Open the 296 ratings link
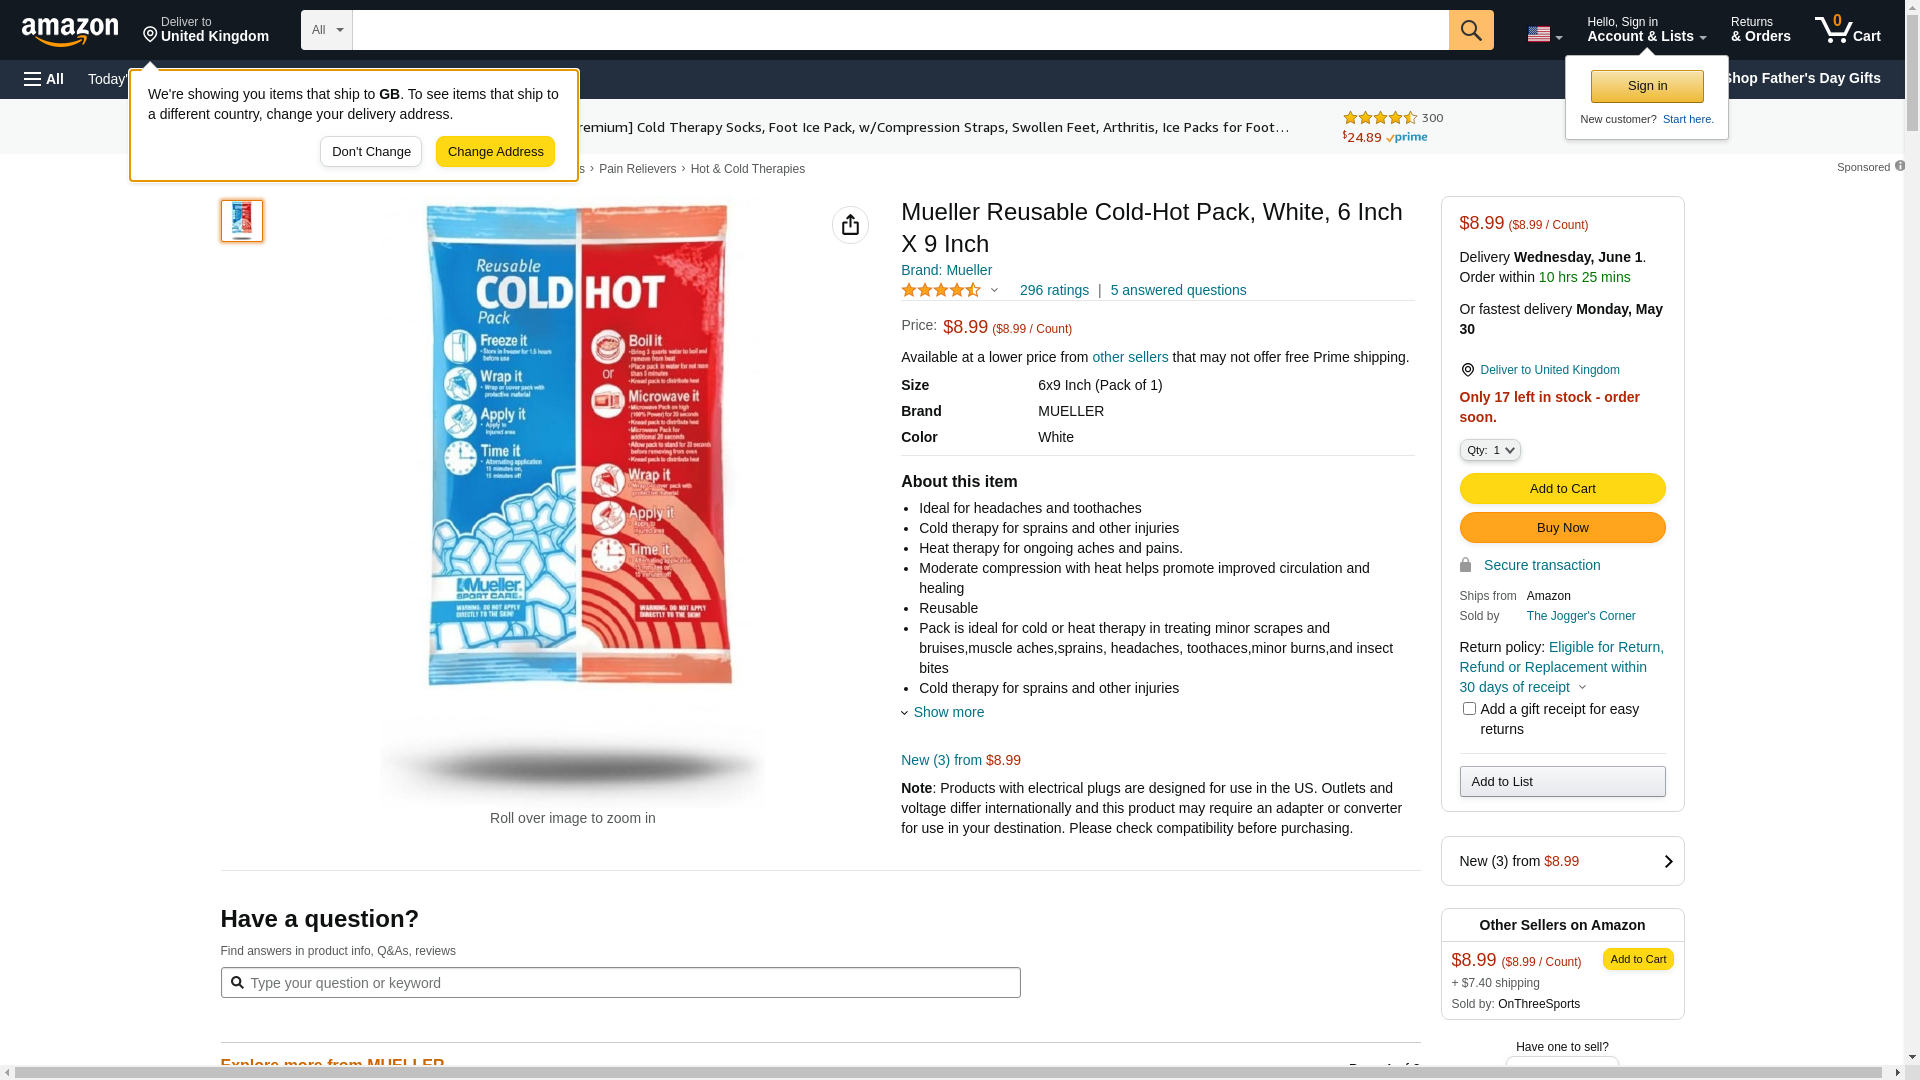Viewport: 1920px width, 1080px height. (x=1054, y=290)
